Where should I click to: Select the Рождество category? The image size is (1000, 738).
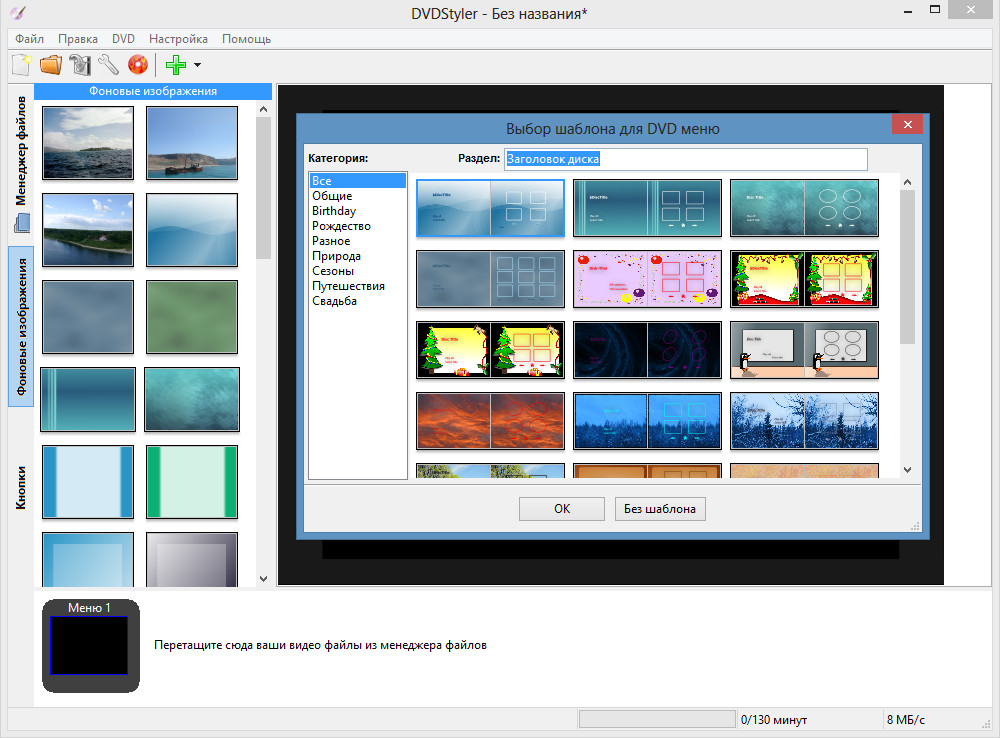click(x=341, y=226)
